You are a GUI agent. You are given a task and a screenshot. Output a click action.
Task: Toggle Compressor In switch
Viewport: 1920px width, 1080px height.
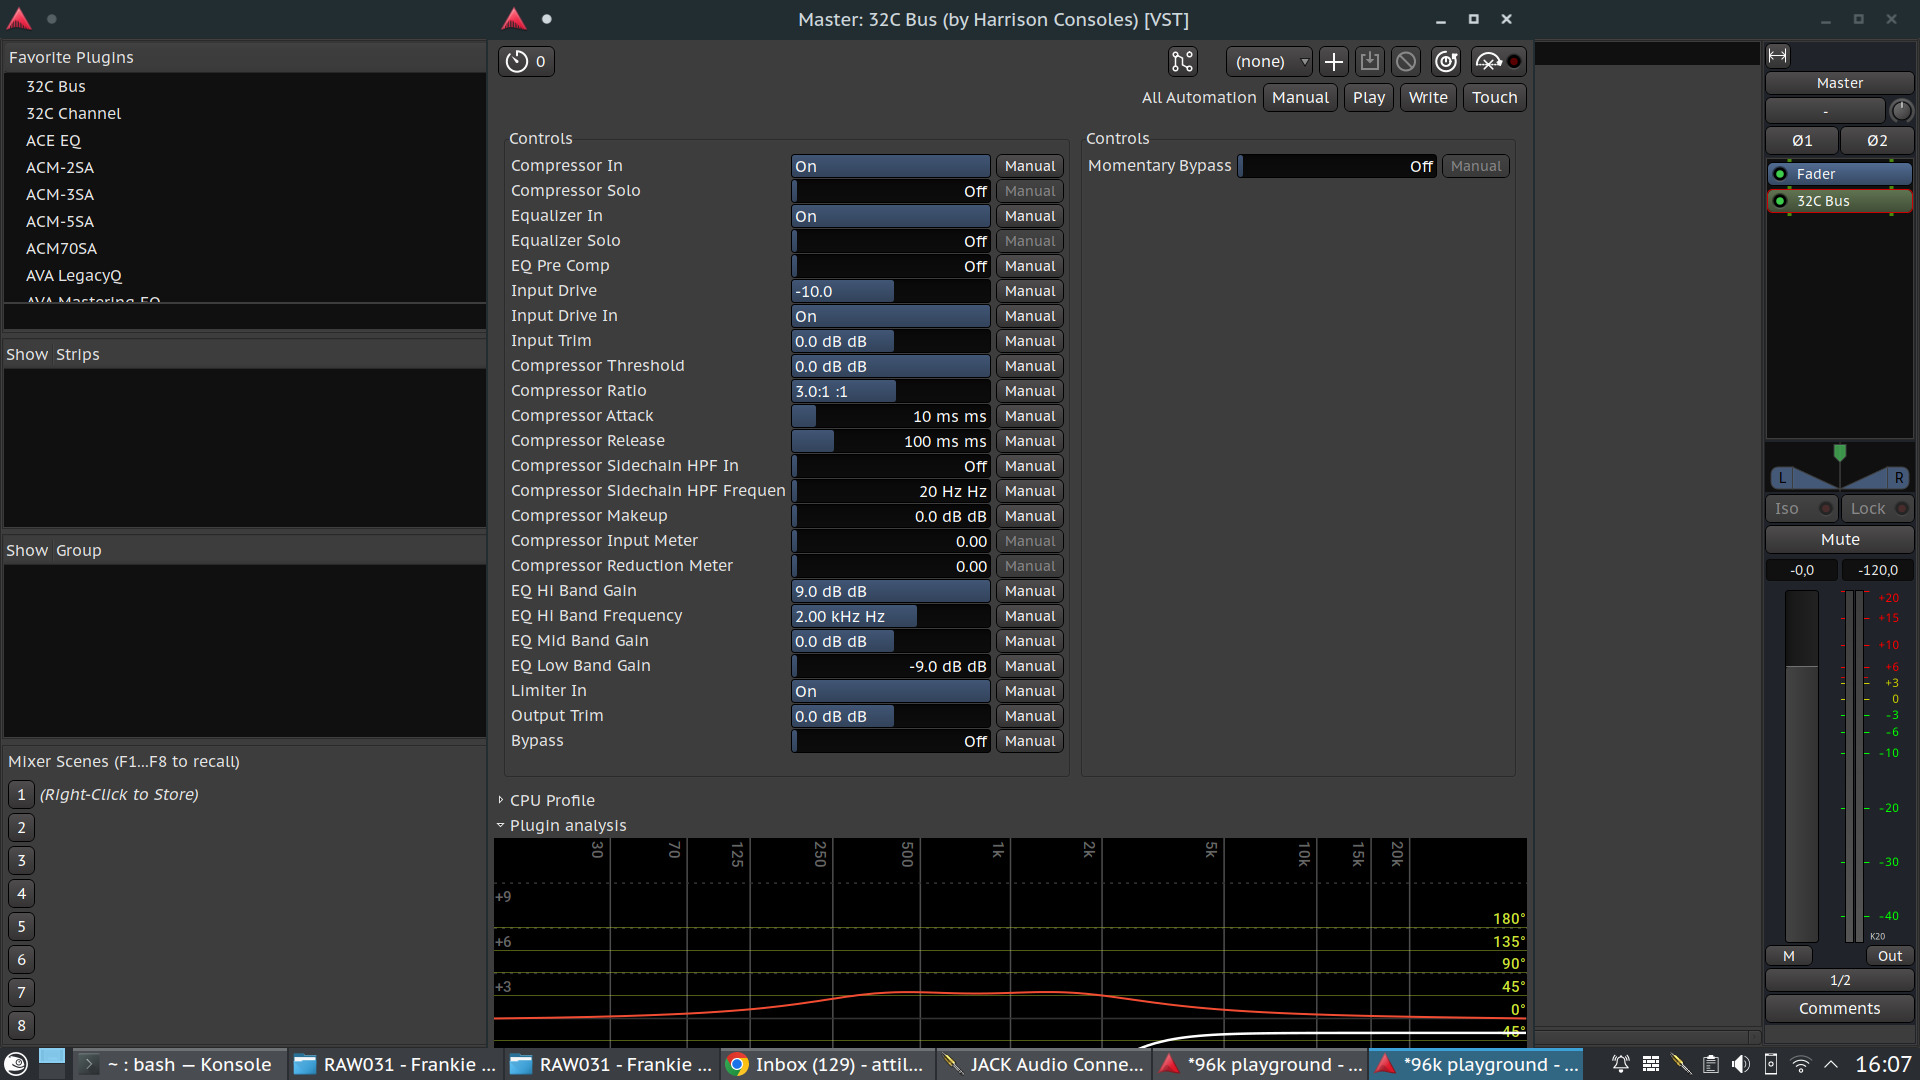pos(890,166)
